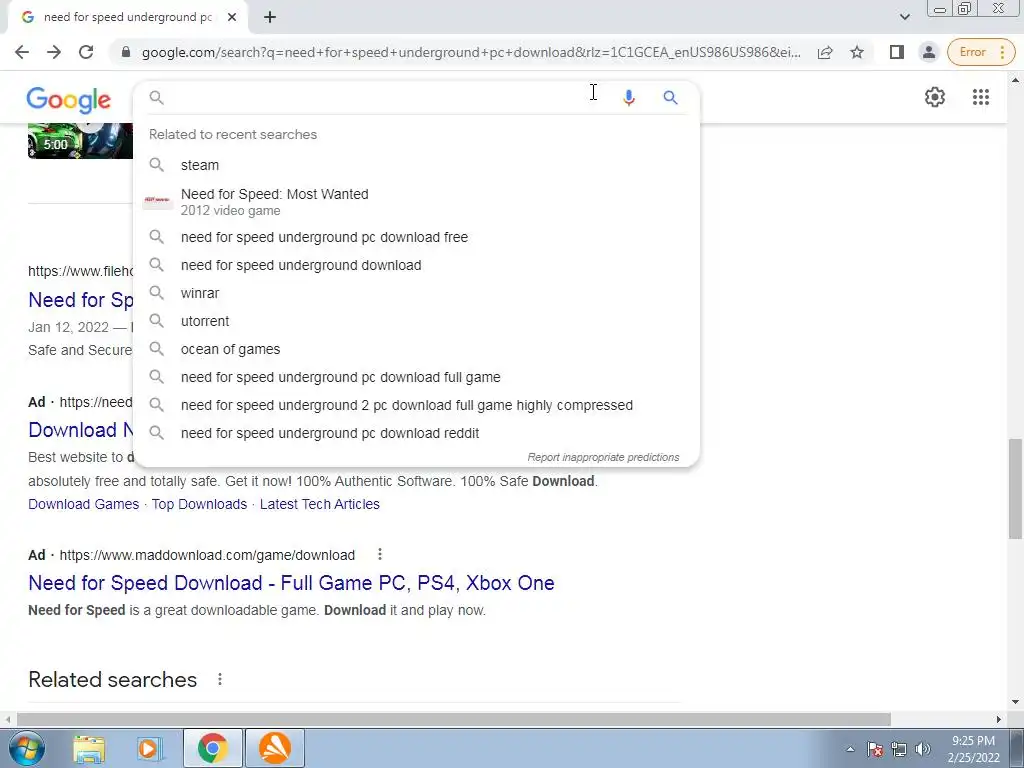Open the tab search dropdown arrow
The height and width of the screenshot is (768, 1024).
[904, 17]
